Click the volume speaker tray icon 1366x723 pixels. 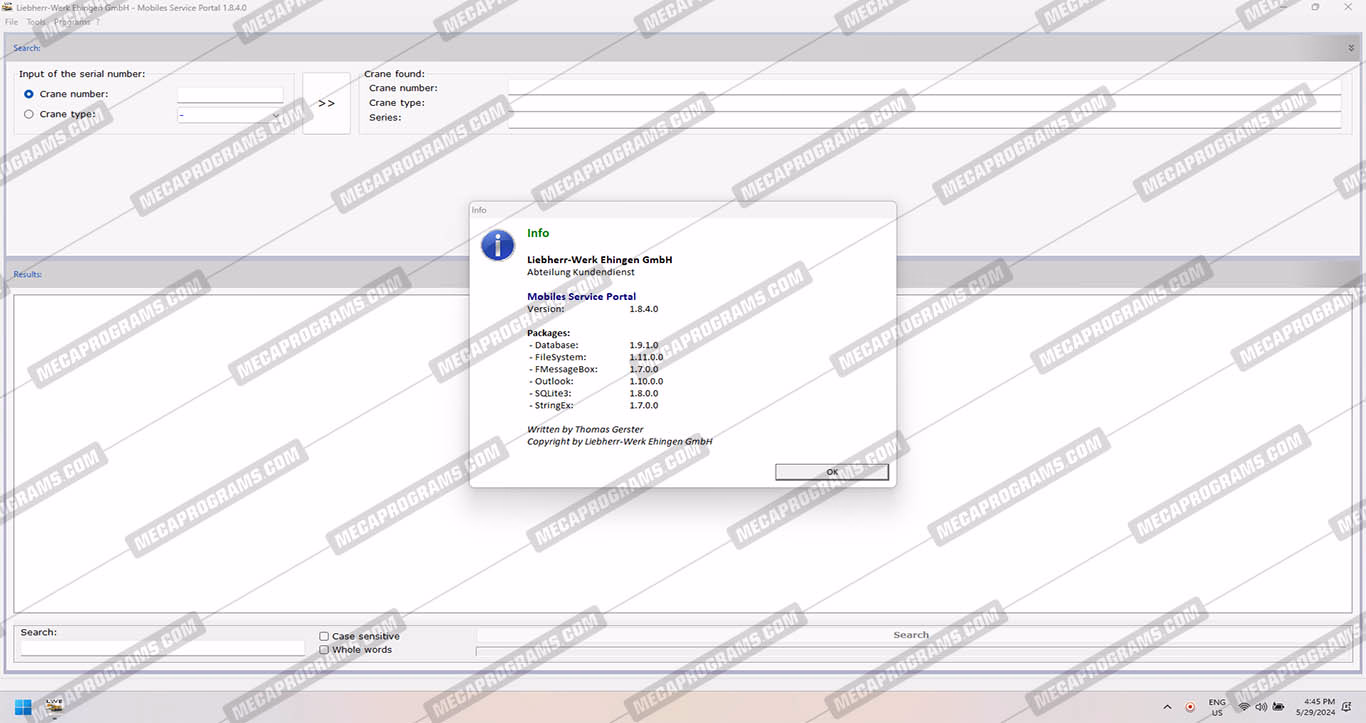pos(1261,707)
